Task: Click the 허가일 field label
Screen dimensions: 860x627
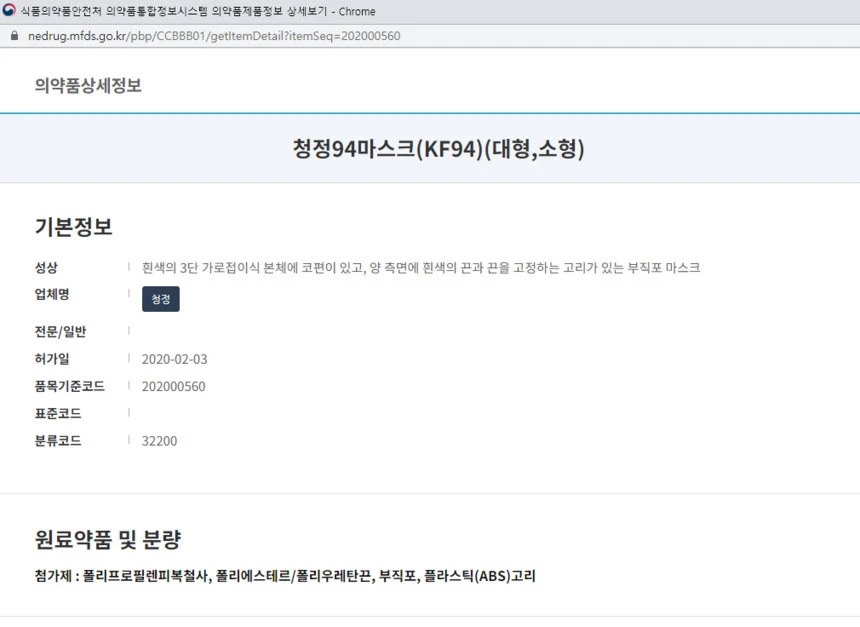Action: click(x=53, y=359)
